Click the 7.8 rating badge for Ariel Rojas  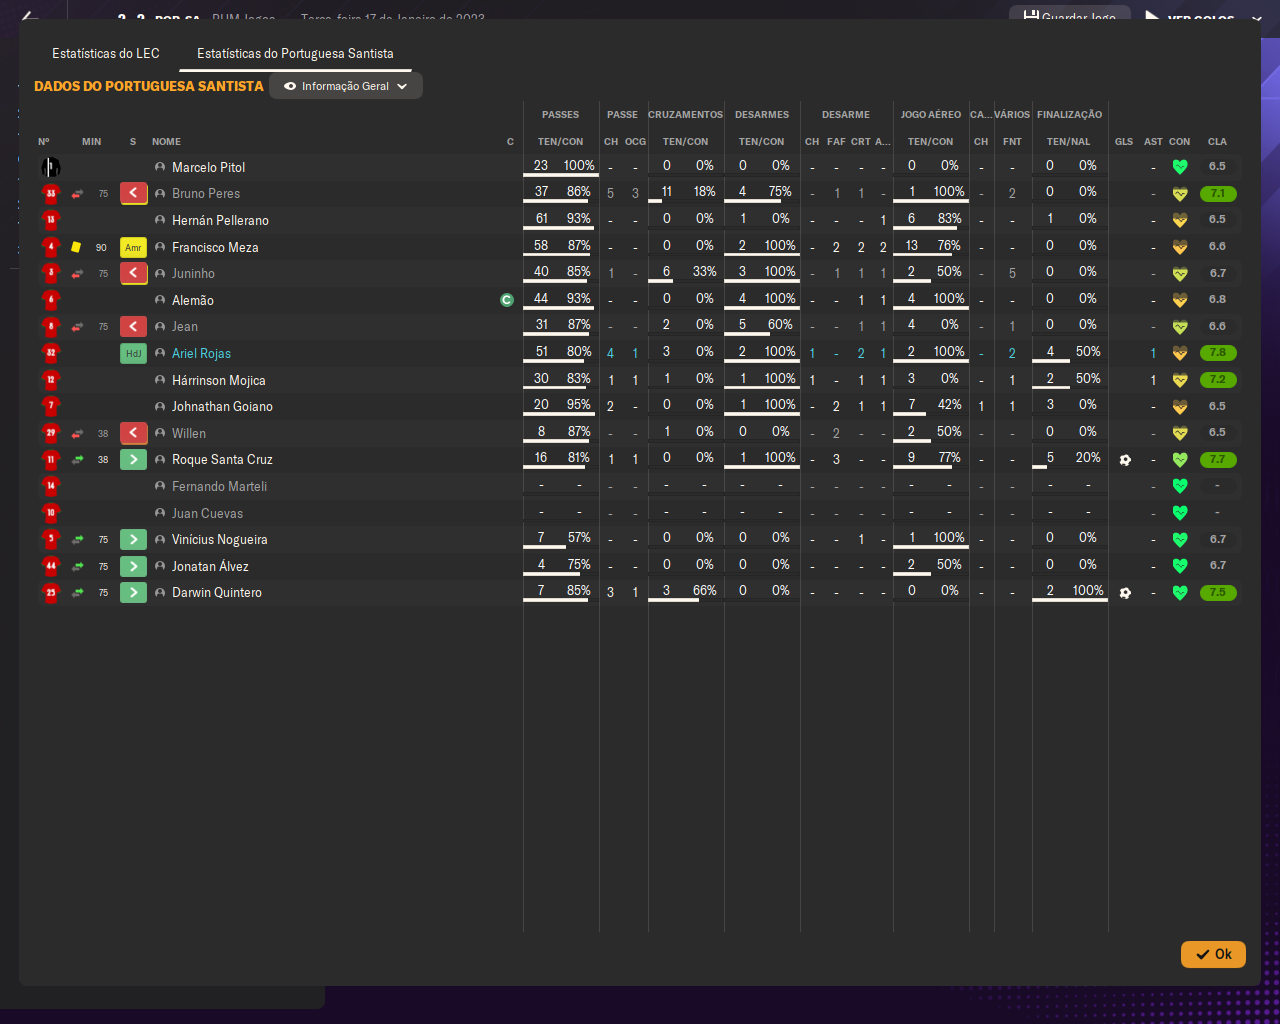click(x=1217, y=353)
